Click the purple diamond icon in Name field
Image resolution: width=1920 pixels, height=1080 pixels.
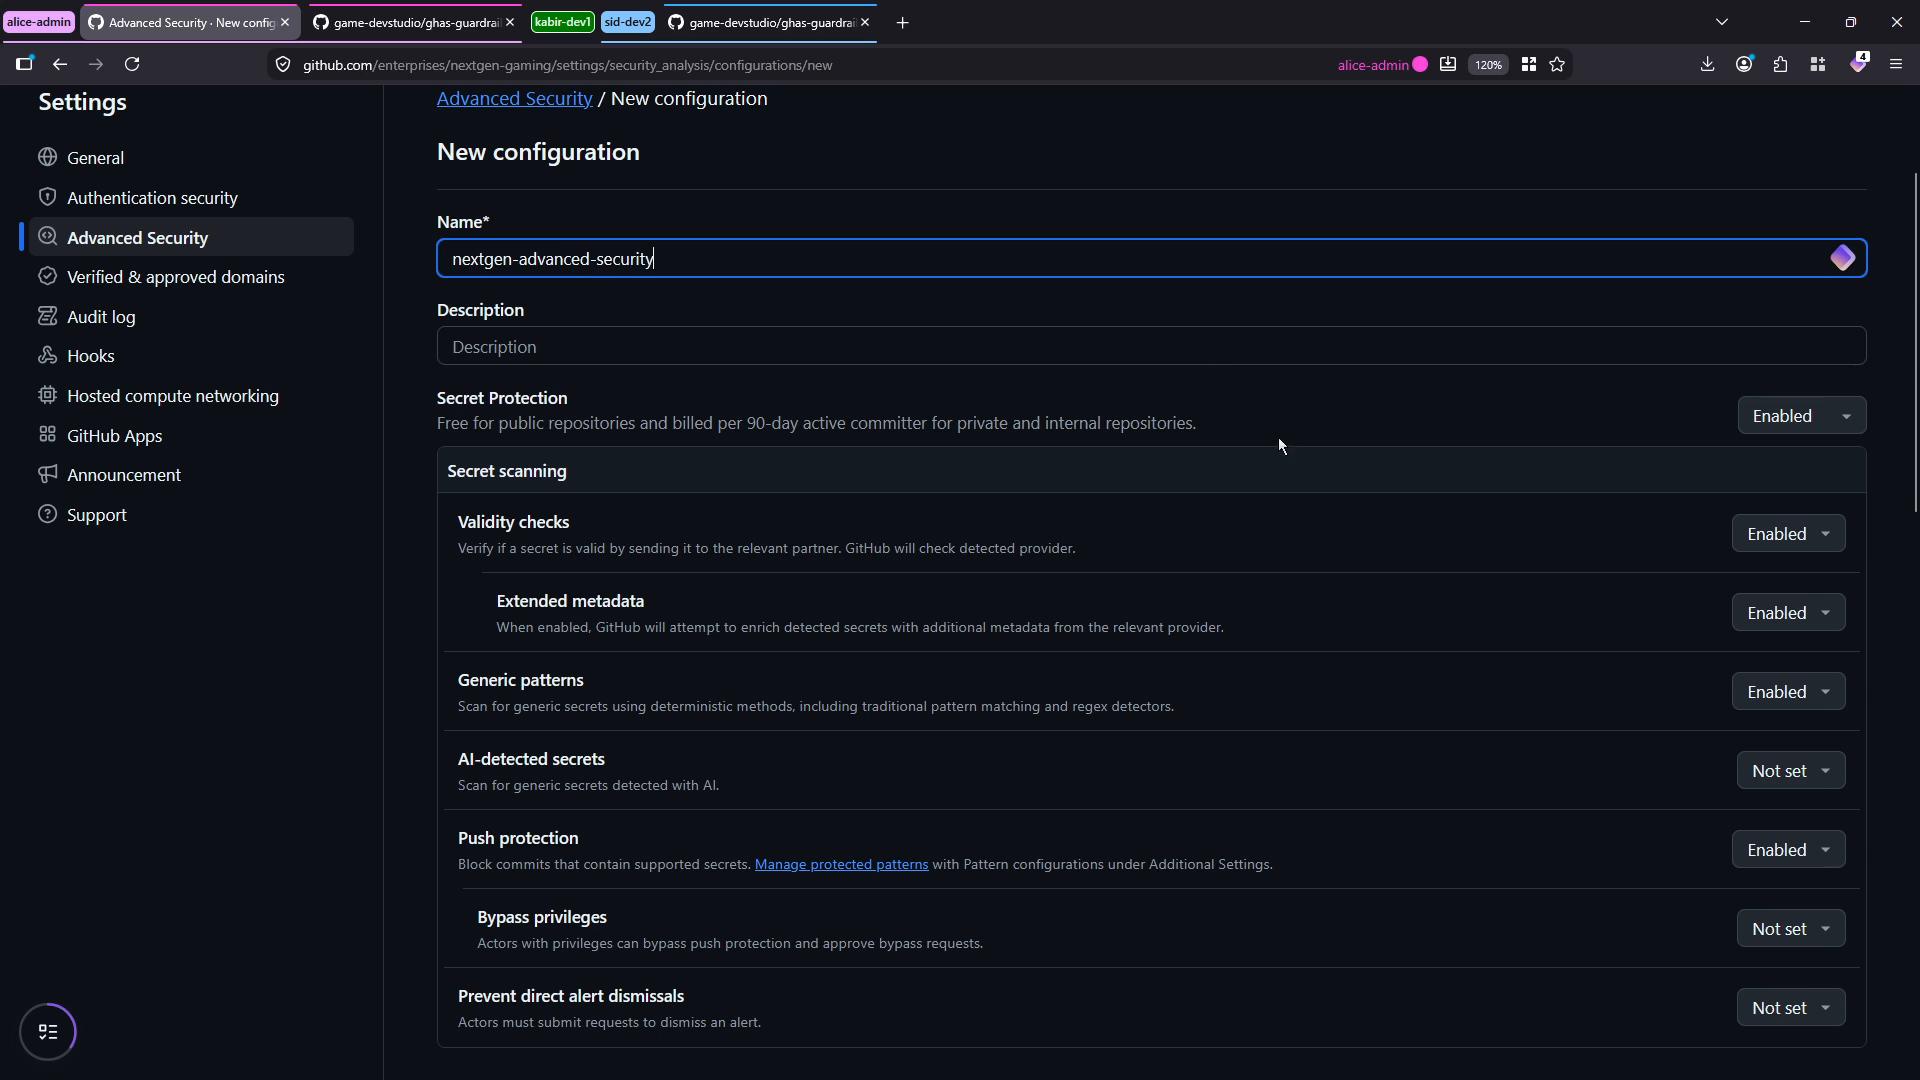pos(1842,258)
